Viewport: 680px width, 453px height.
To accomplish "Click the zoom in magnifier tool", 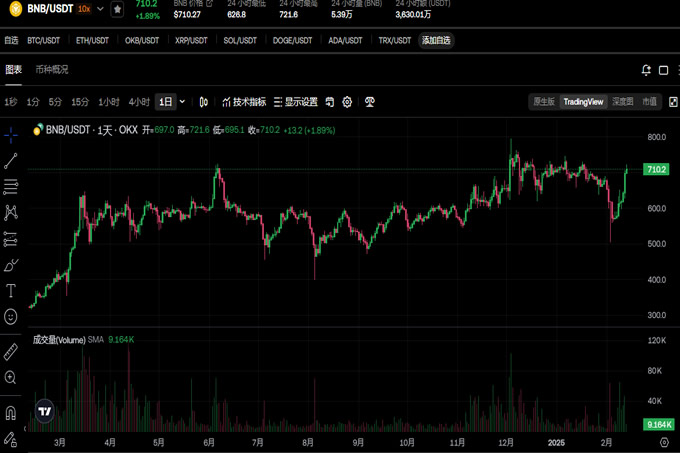I will point(11,377).
